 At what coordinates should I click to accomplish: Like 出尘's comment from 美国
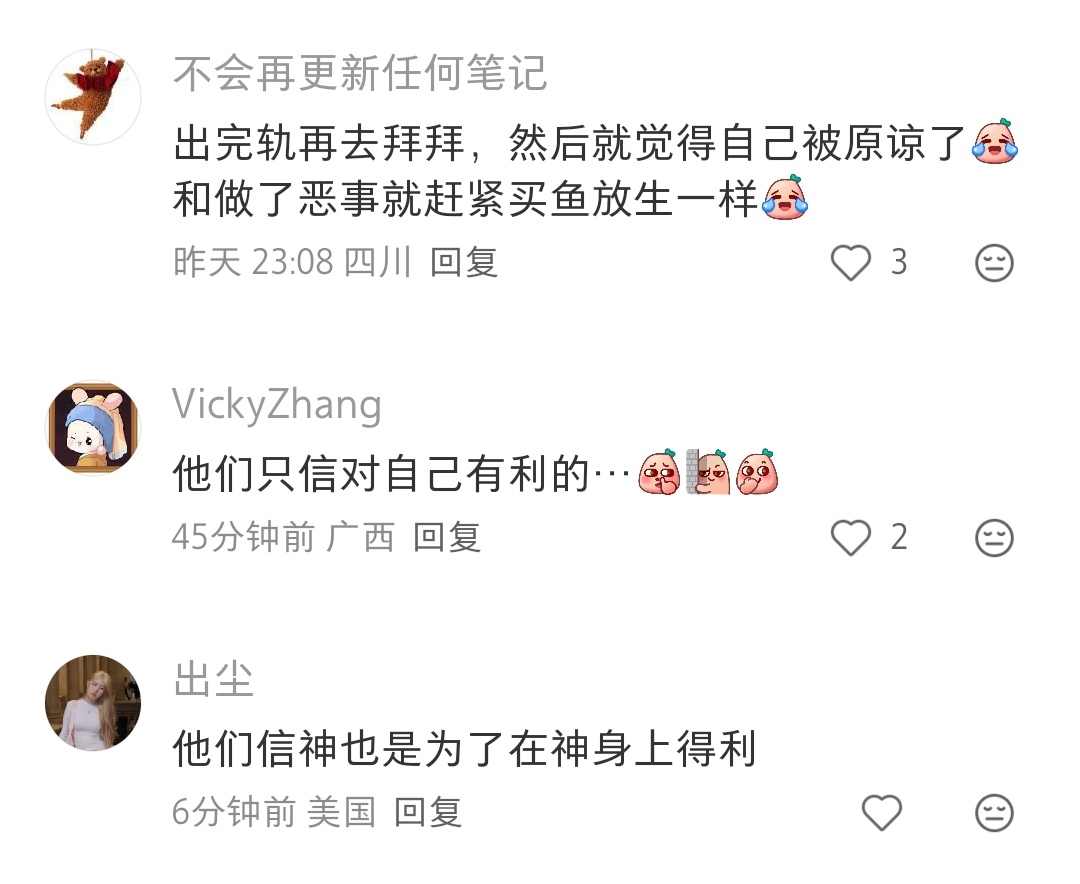click(882, 812)
